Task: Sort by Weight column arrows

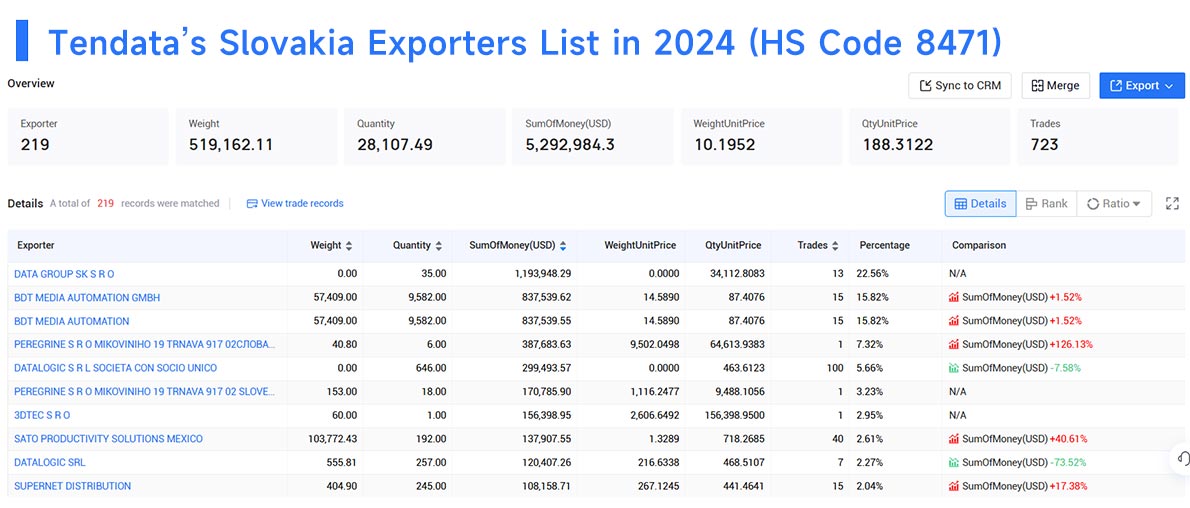Action: point(348,245)
